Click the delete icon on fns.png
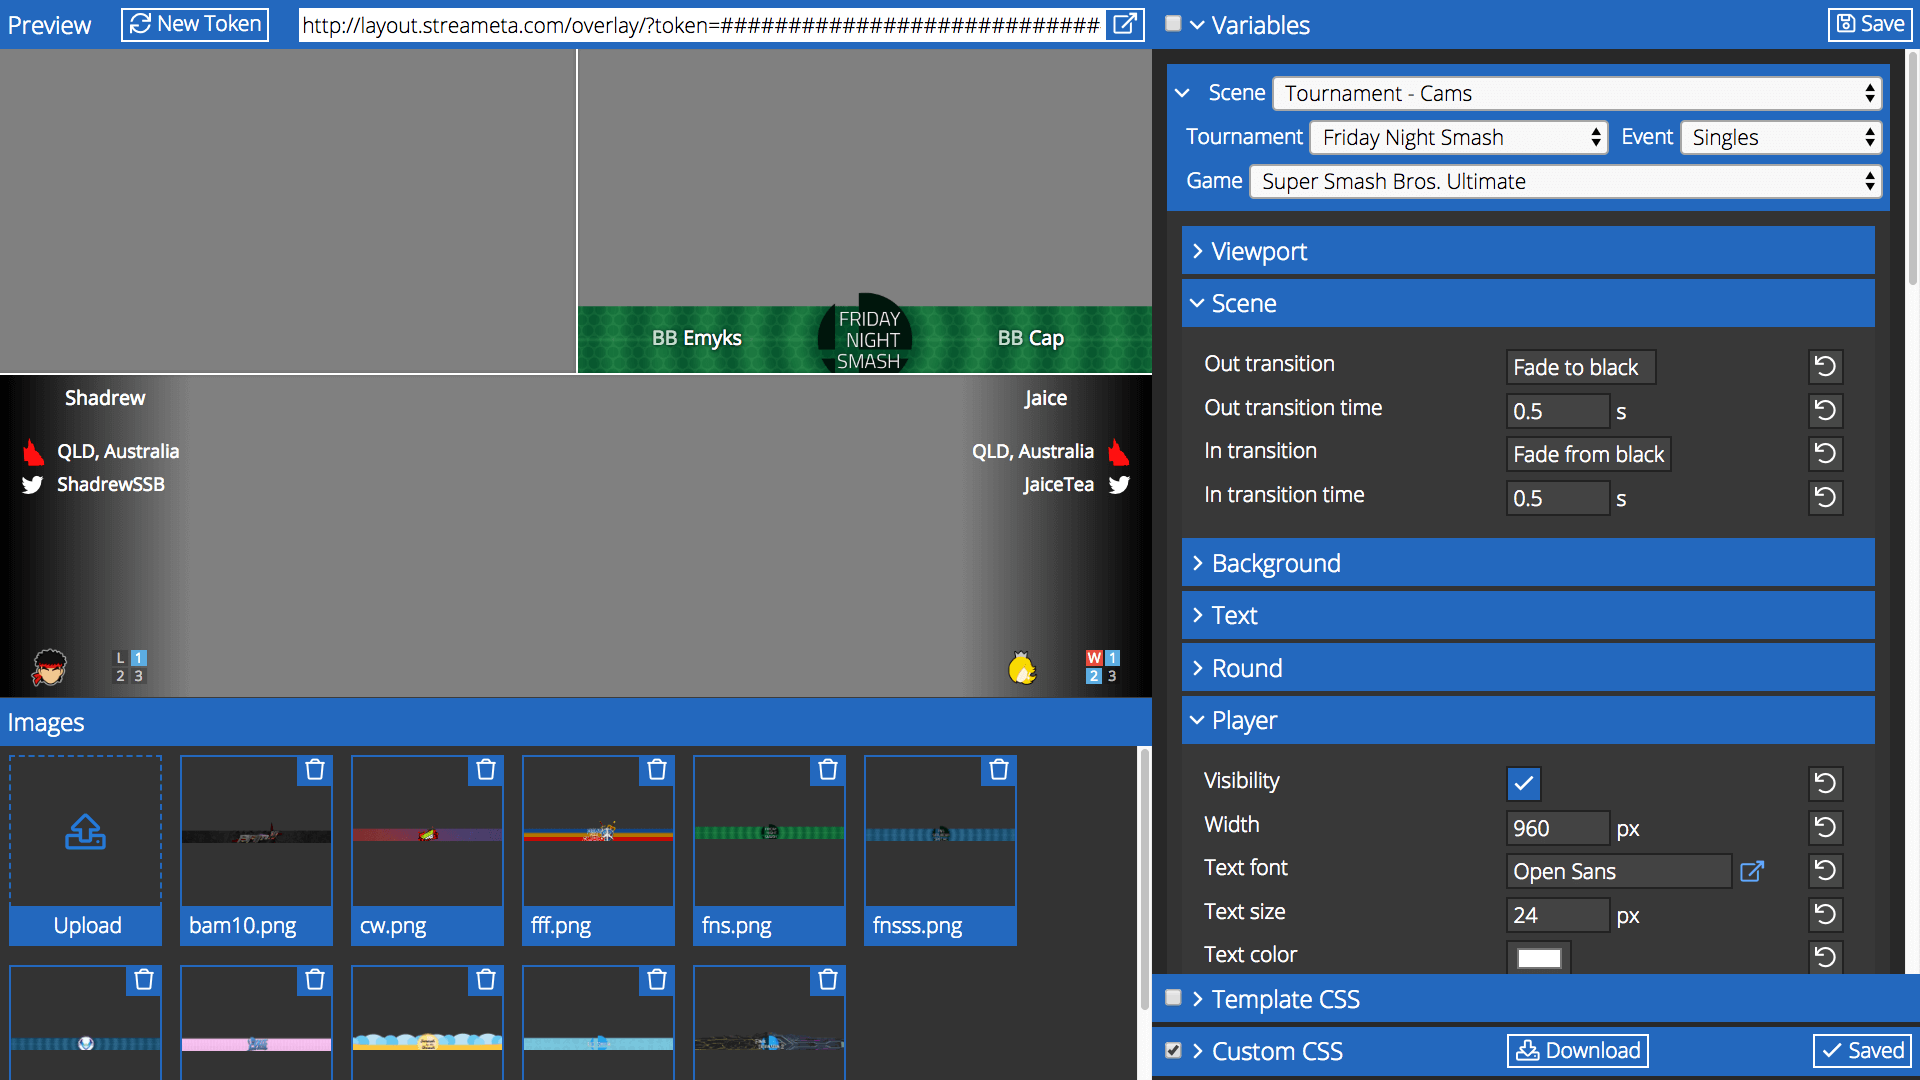Viewport: 1920px width, 1080px height. click(x=827, y=770)
